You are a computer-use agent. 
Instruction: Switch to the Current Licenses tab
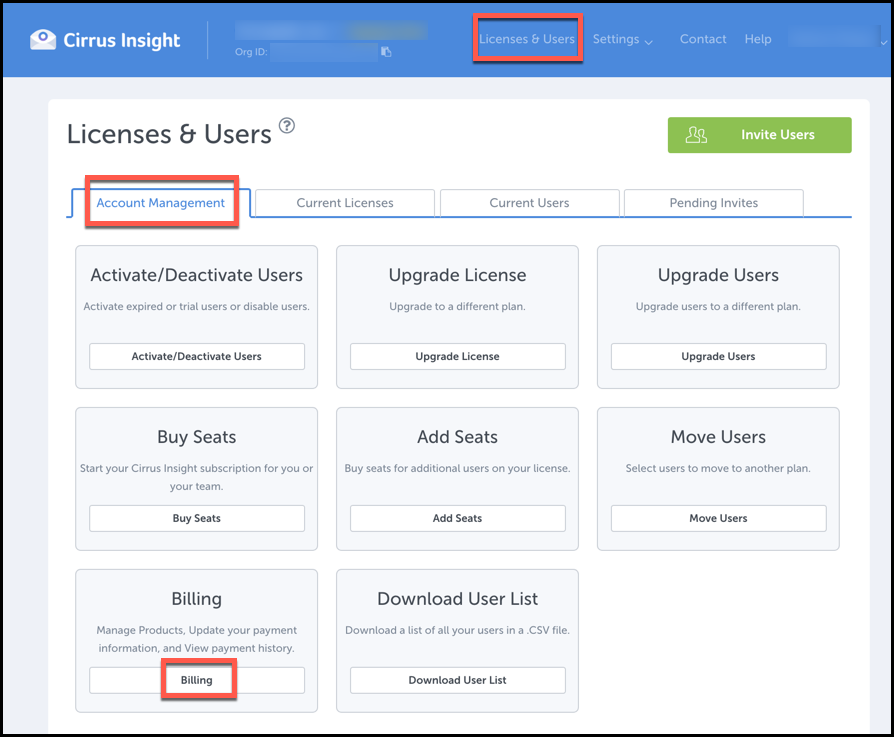click(x=345, y=203)
